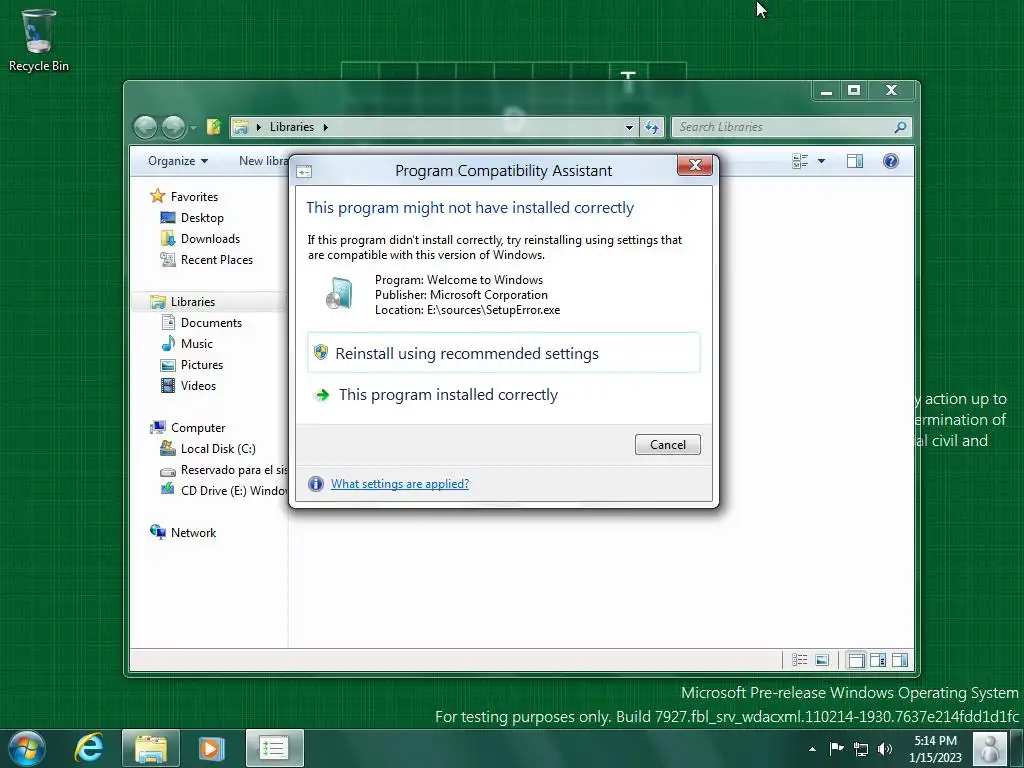Toggle the preview pane button

click(x=855, y=161)
